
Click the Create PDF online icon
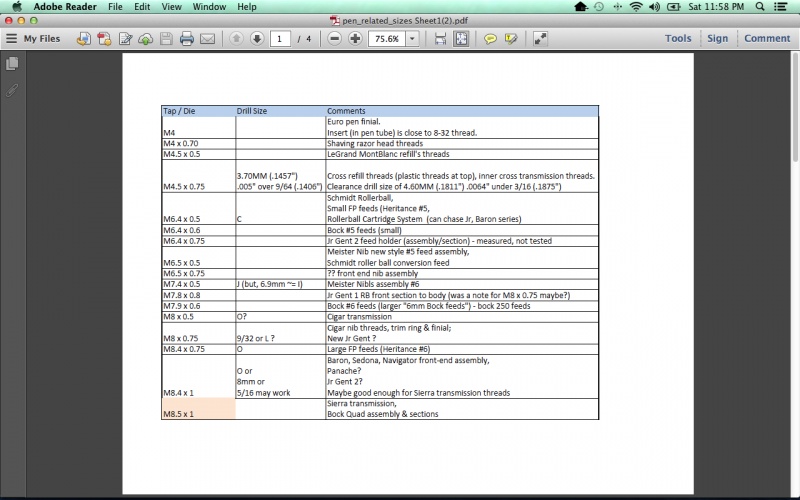coord(104,39)
